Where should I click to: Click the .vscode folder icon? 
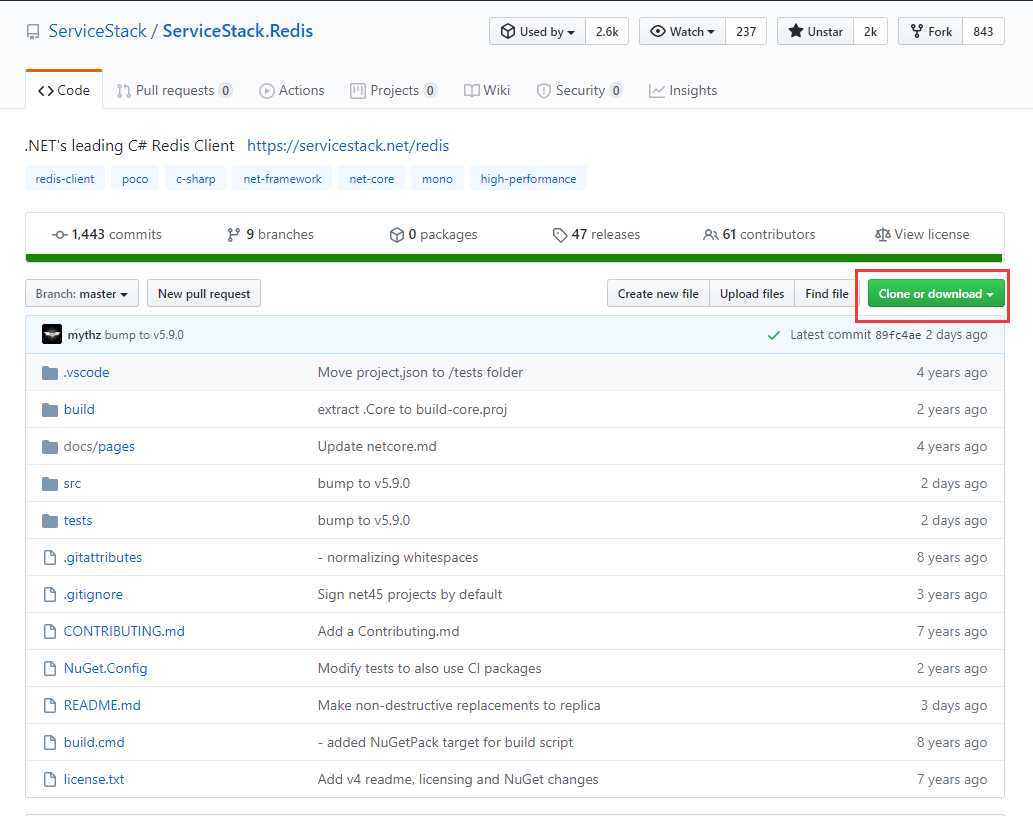click(x=50, y=373)
